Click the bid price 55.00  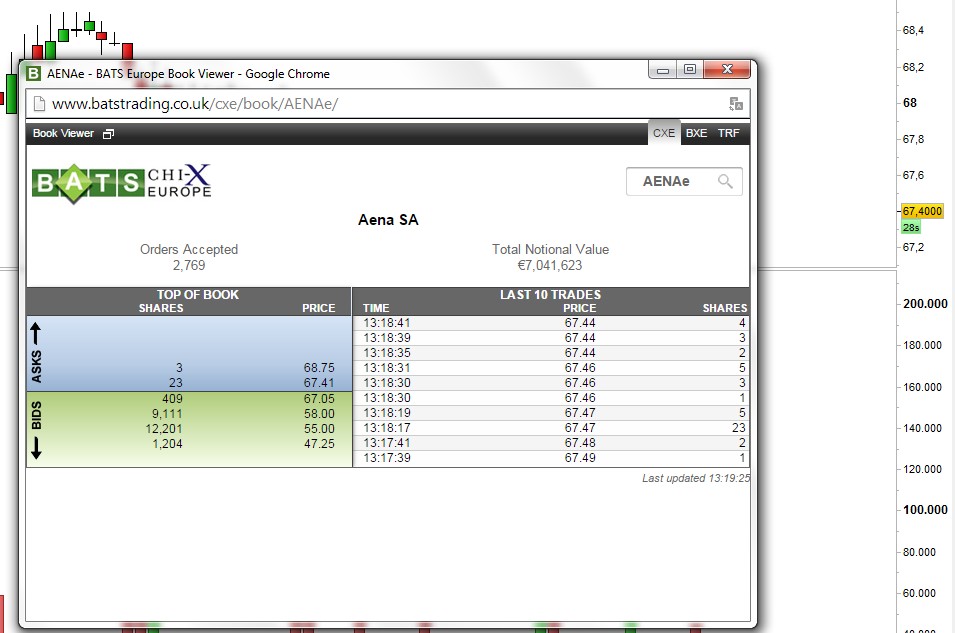pos(319,429)
